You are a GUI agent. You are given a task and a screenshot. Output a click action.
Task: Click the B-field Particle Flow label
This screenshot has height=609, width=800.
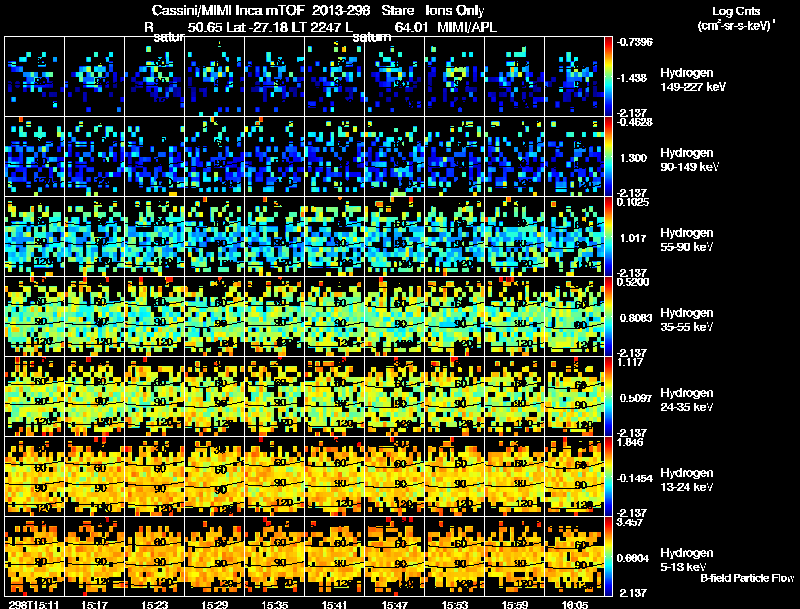pos(747,578)
